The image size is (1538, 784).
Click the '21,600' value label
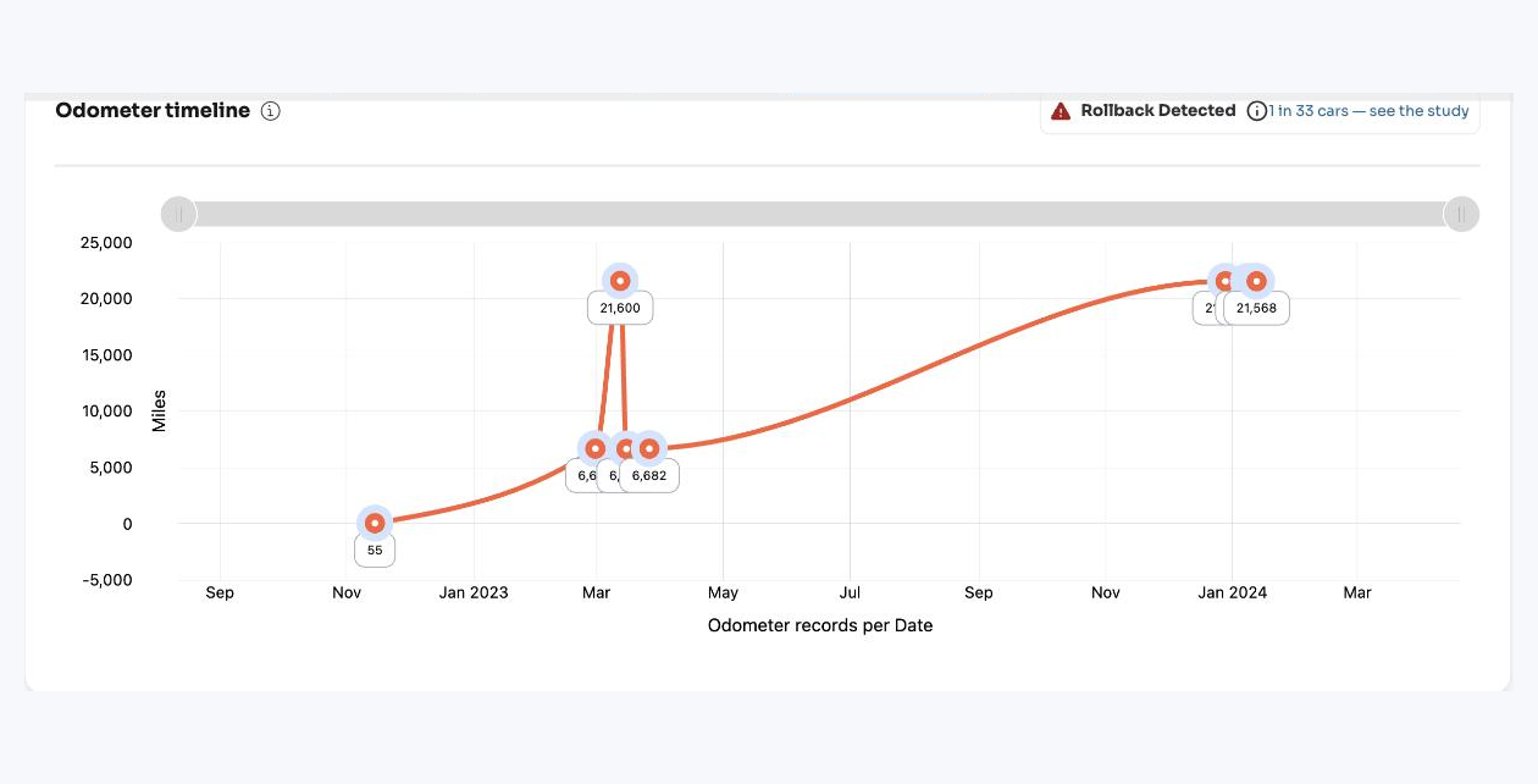[x=620, y=308]
